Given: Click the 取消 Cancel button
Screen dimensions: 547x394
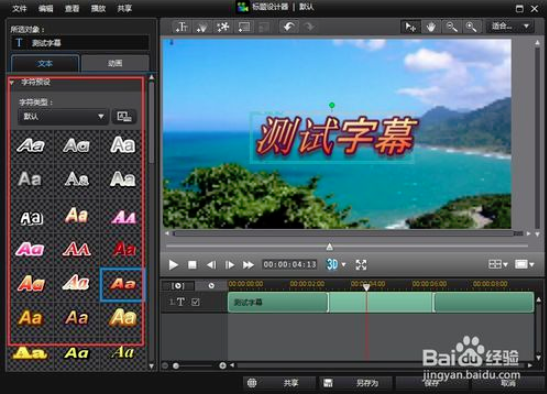Looking at the screenshot, I should [x=508, y=383].
